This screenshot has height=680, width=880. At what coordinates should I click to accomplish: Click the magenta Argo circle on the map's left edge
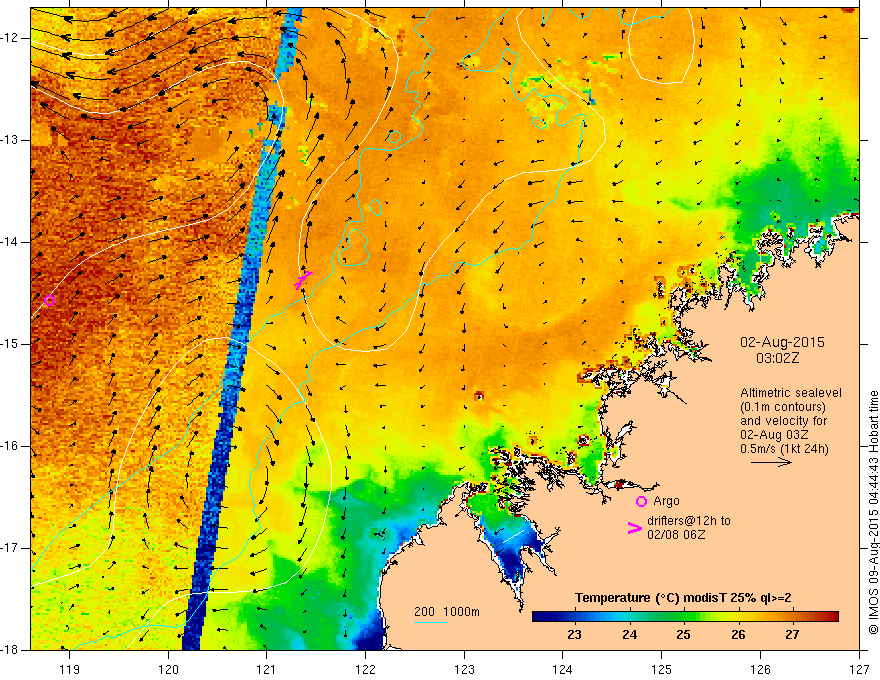click(x=49, y=300)
